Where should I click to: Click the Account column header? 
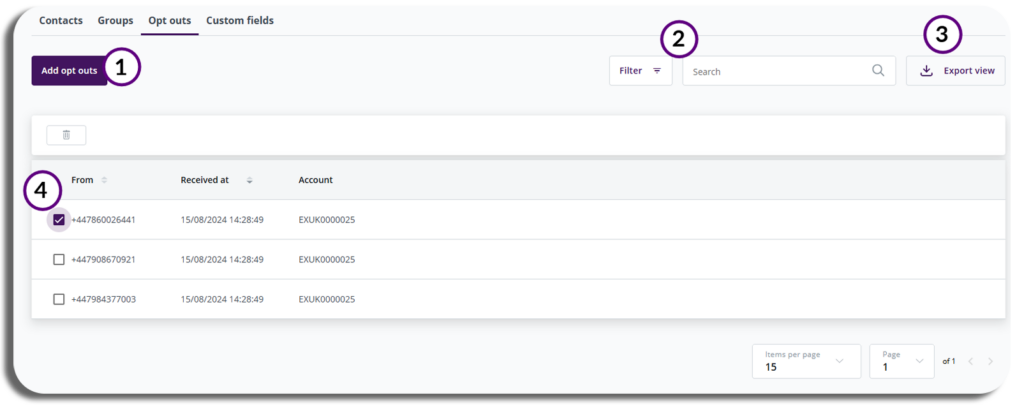point(315,180)
